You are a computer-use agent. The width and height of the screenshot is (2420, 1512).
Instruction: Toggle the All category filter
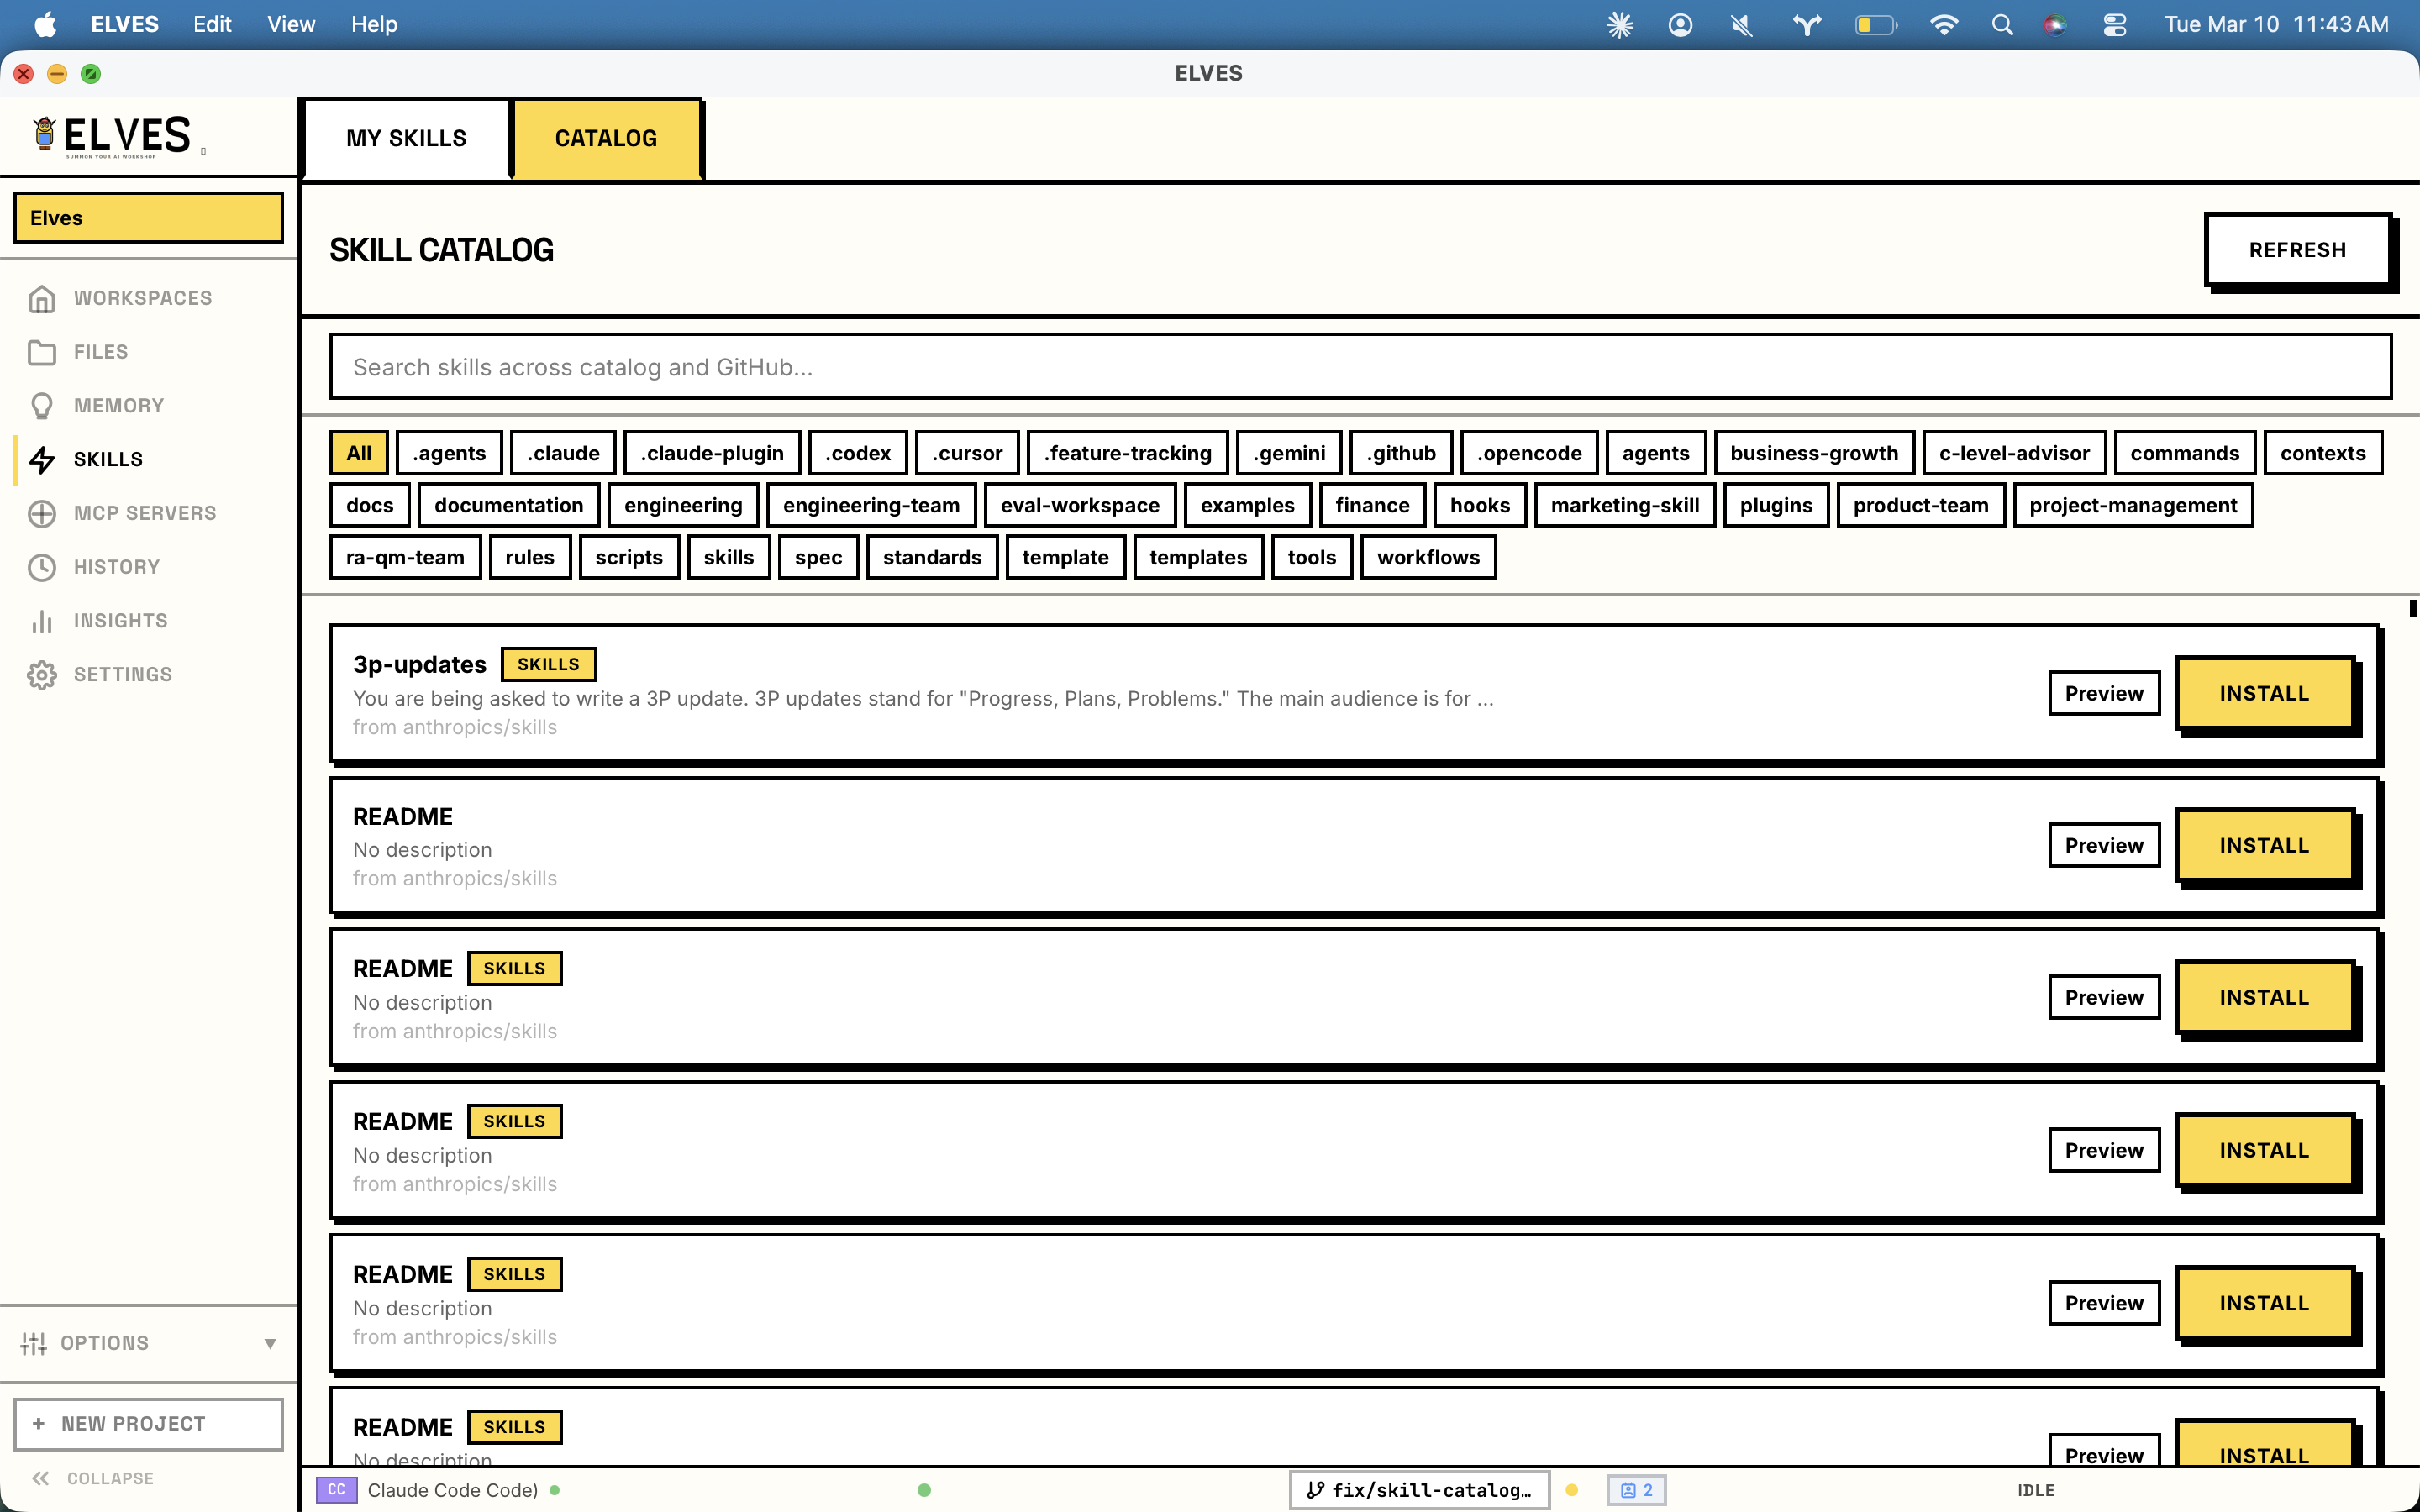358,453
